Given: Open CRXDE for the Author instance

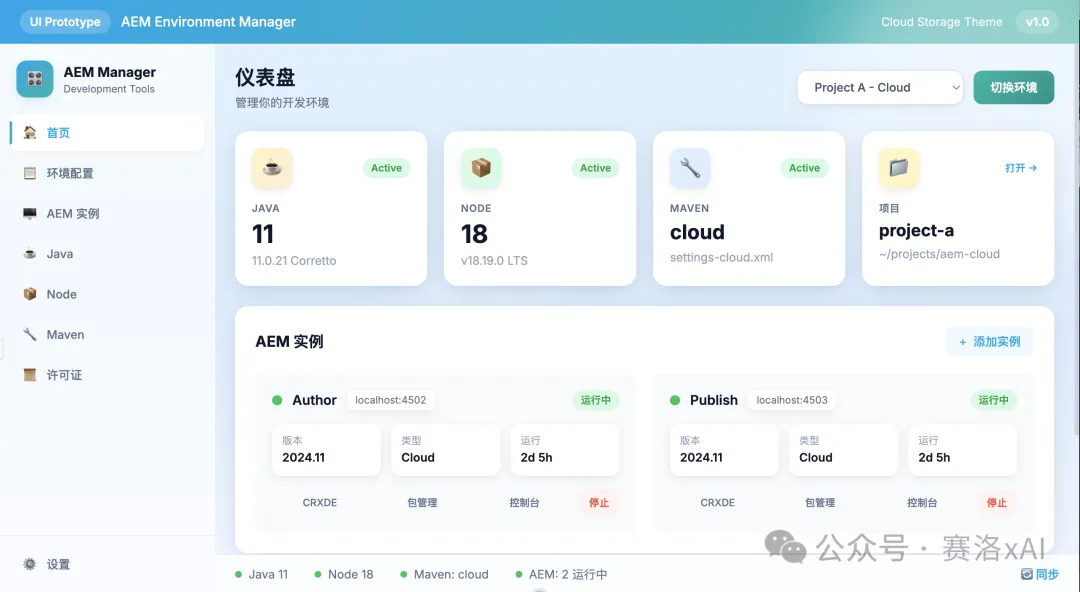Looking at the screenshot, I should [320, 503].
